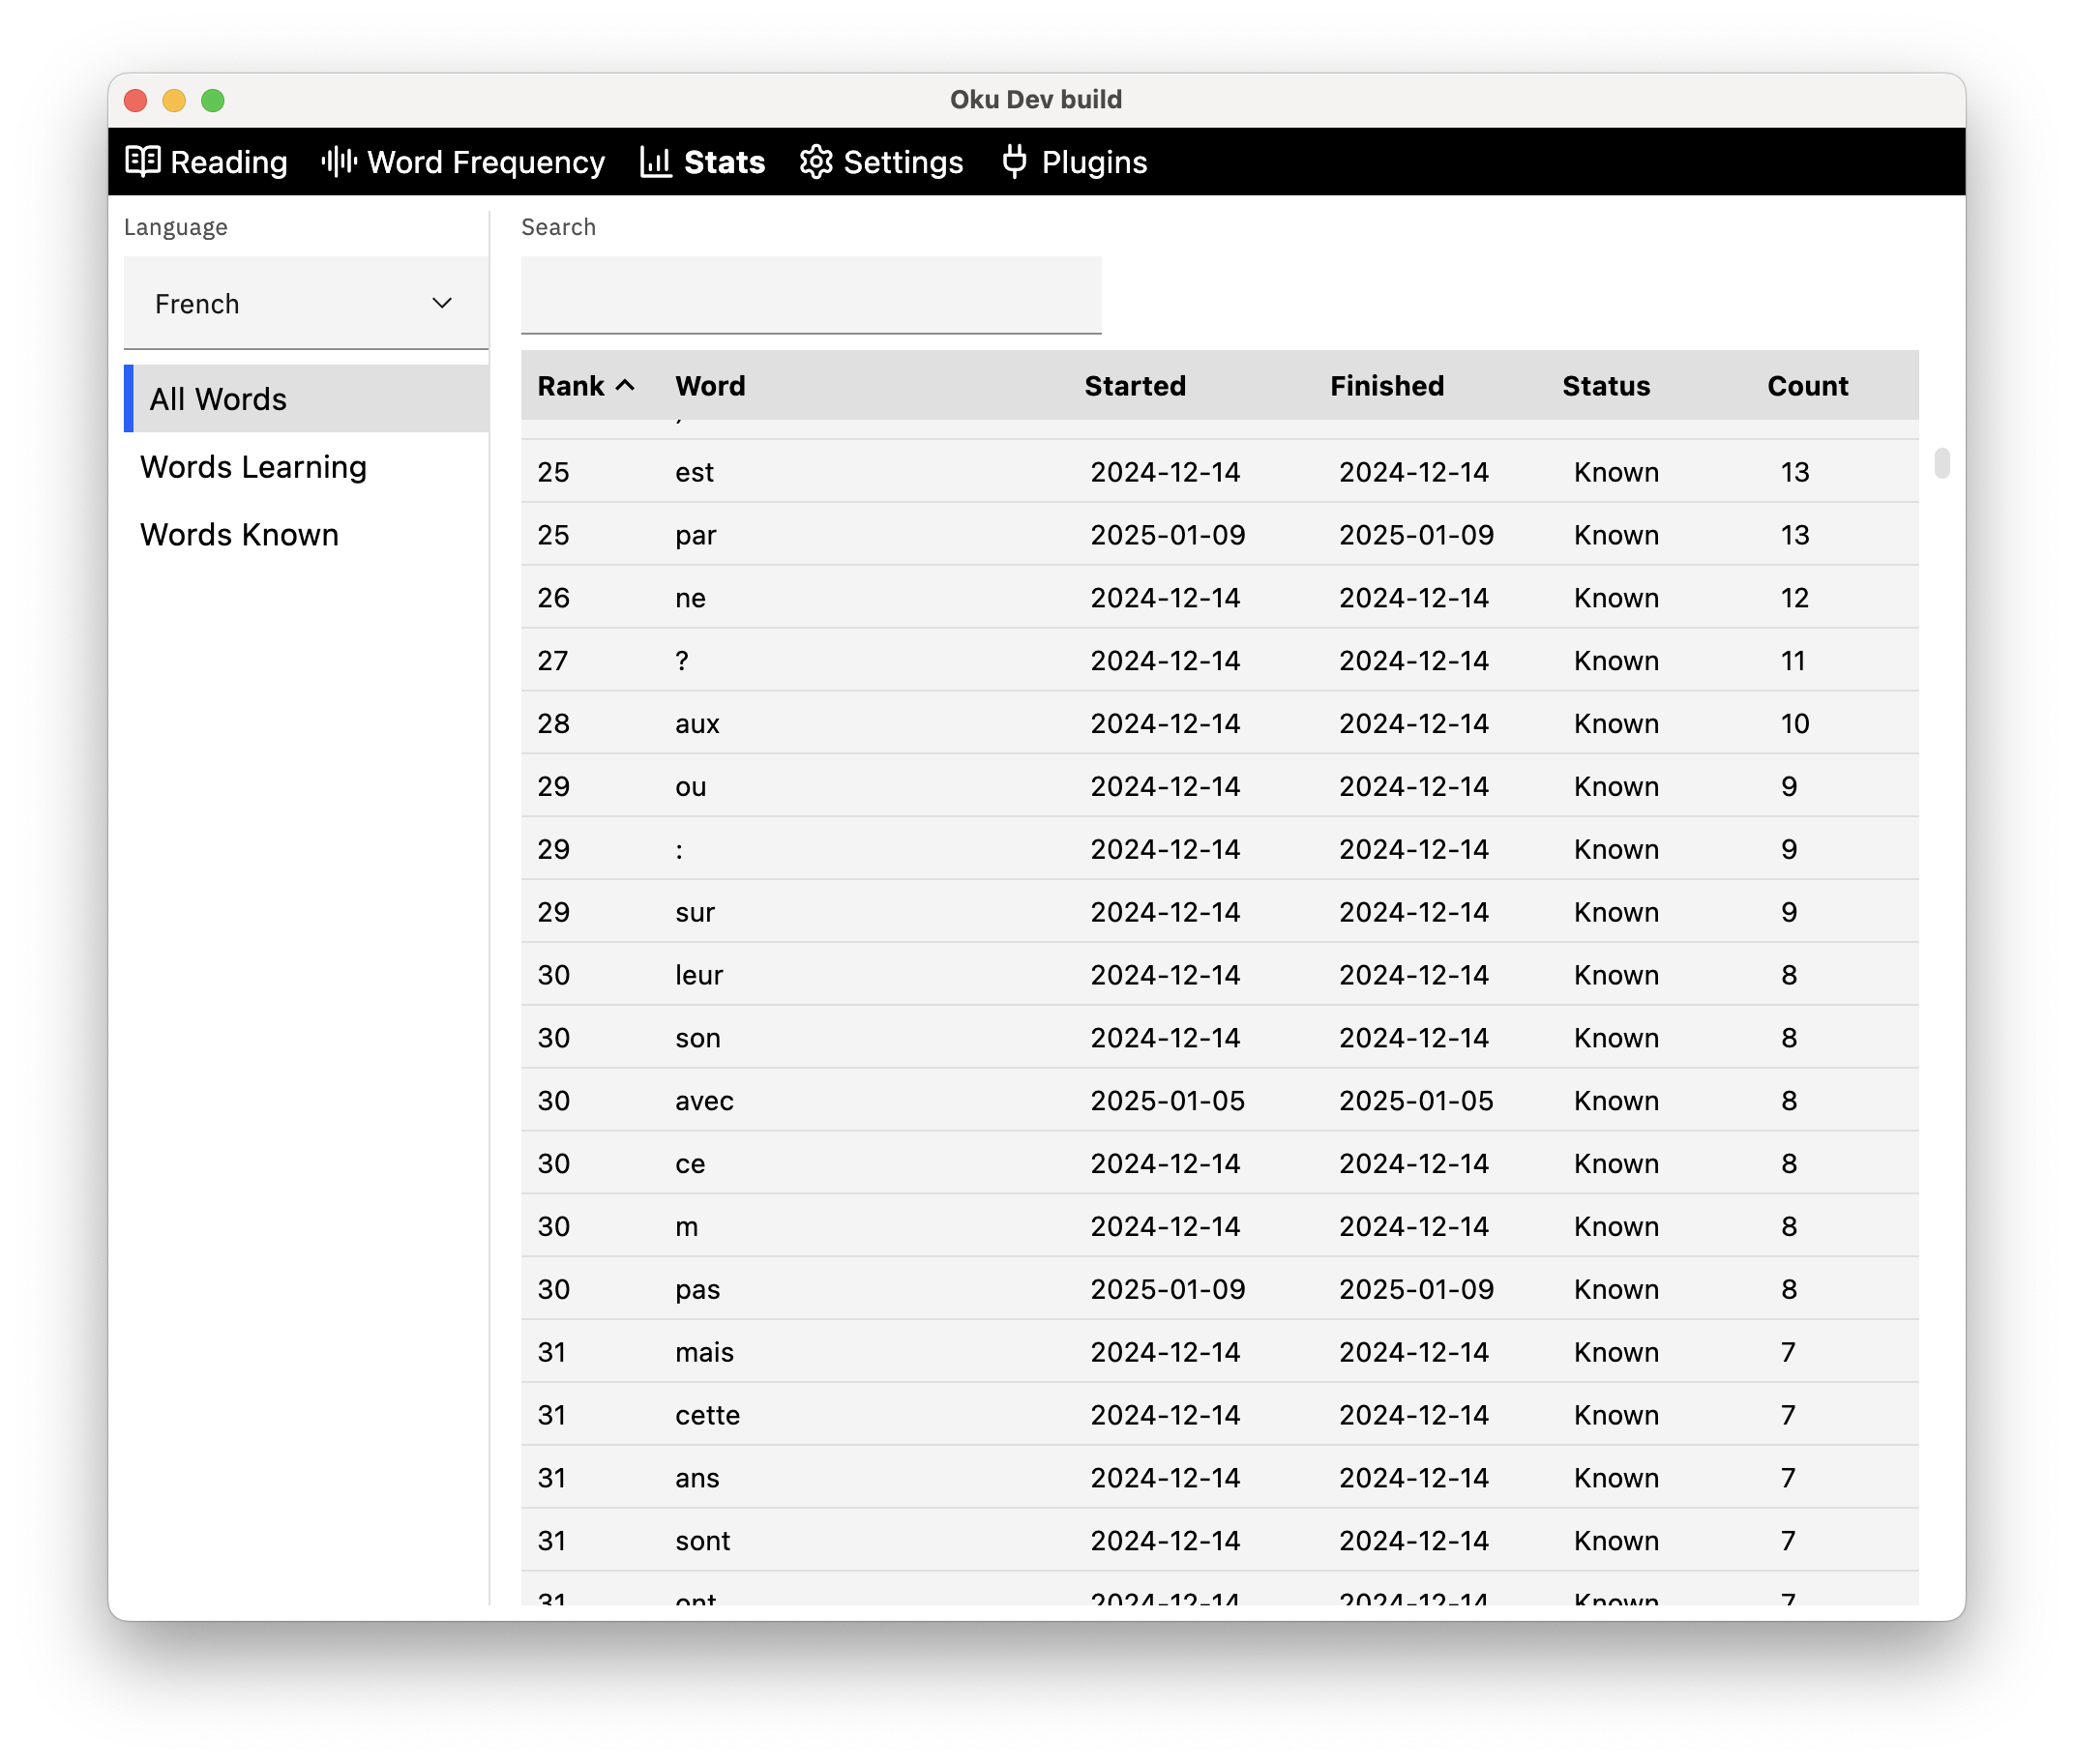Click the table's vertical scrollbar thumb

[1942, 464]
